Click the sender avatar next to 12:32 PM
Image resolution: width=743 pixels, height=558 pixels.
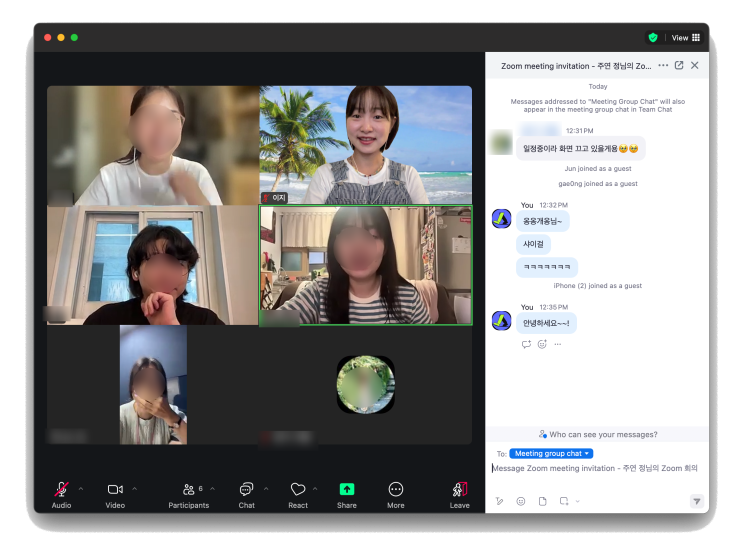(501, 219)
